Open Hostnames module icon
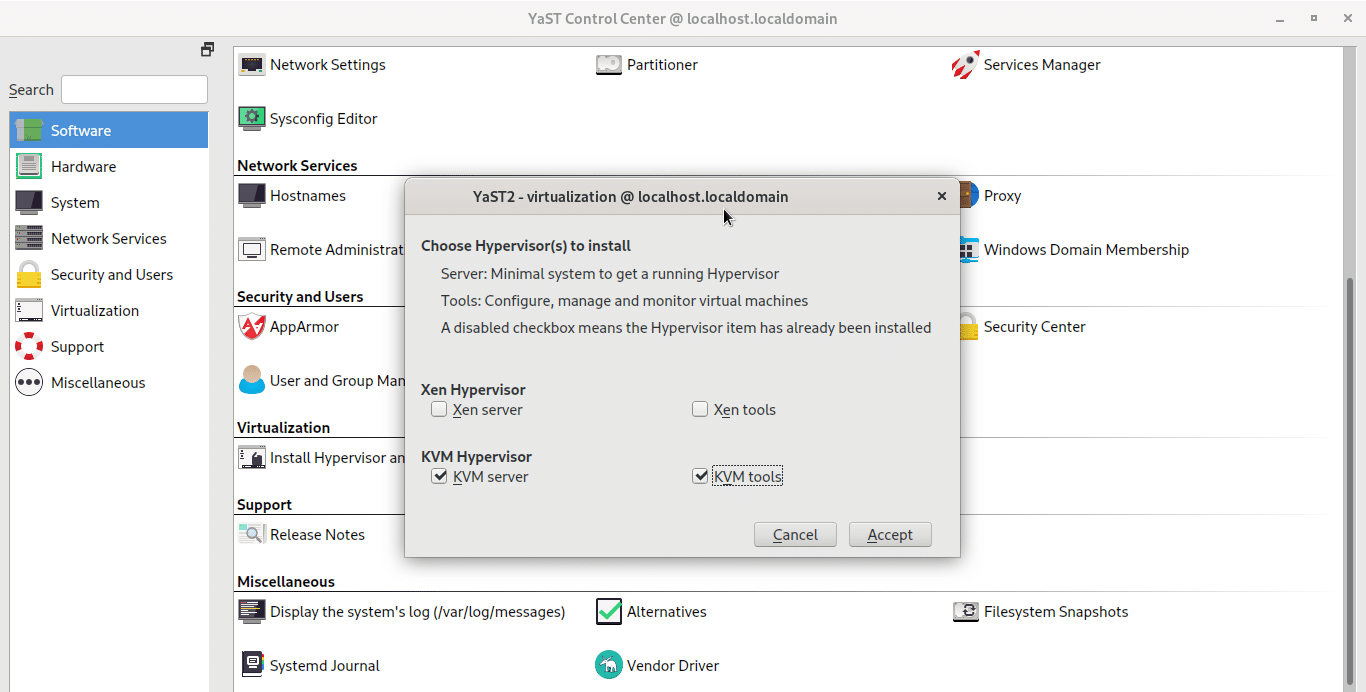 tap(252, 196)
